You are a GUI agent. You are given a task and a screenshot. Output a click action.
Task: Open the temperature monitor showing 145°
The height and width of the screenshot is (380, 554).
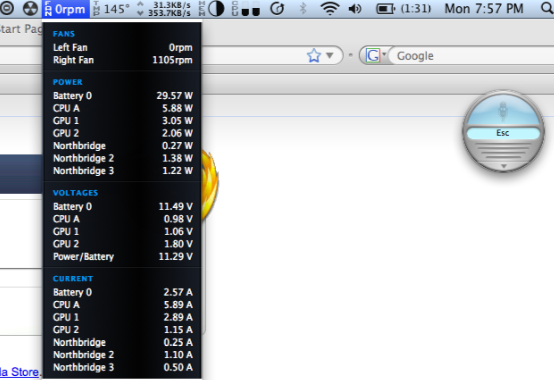111,9
